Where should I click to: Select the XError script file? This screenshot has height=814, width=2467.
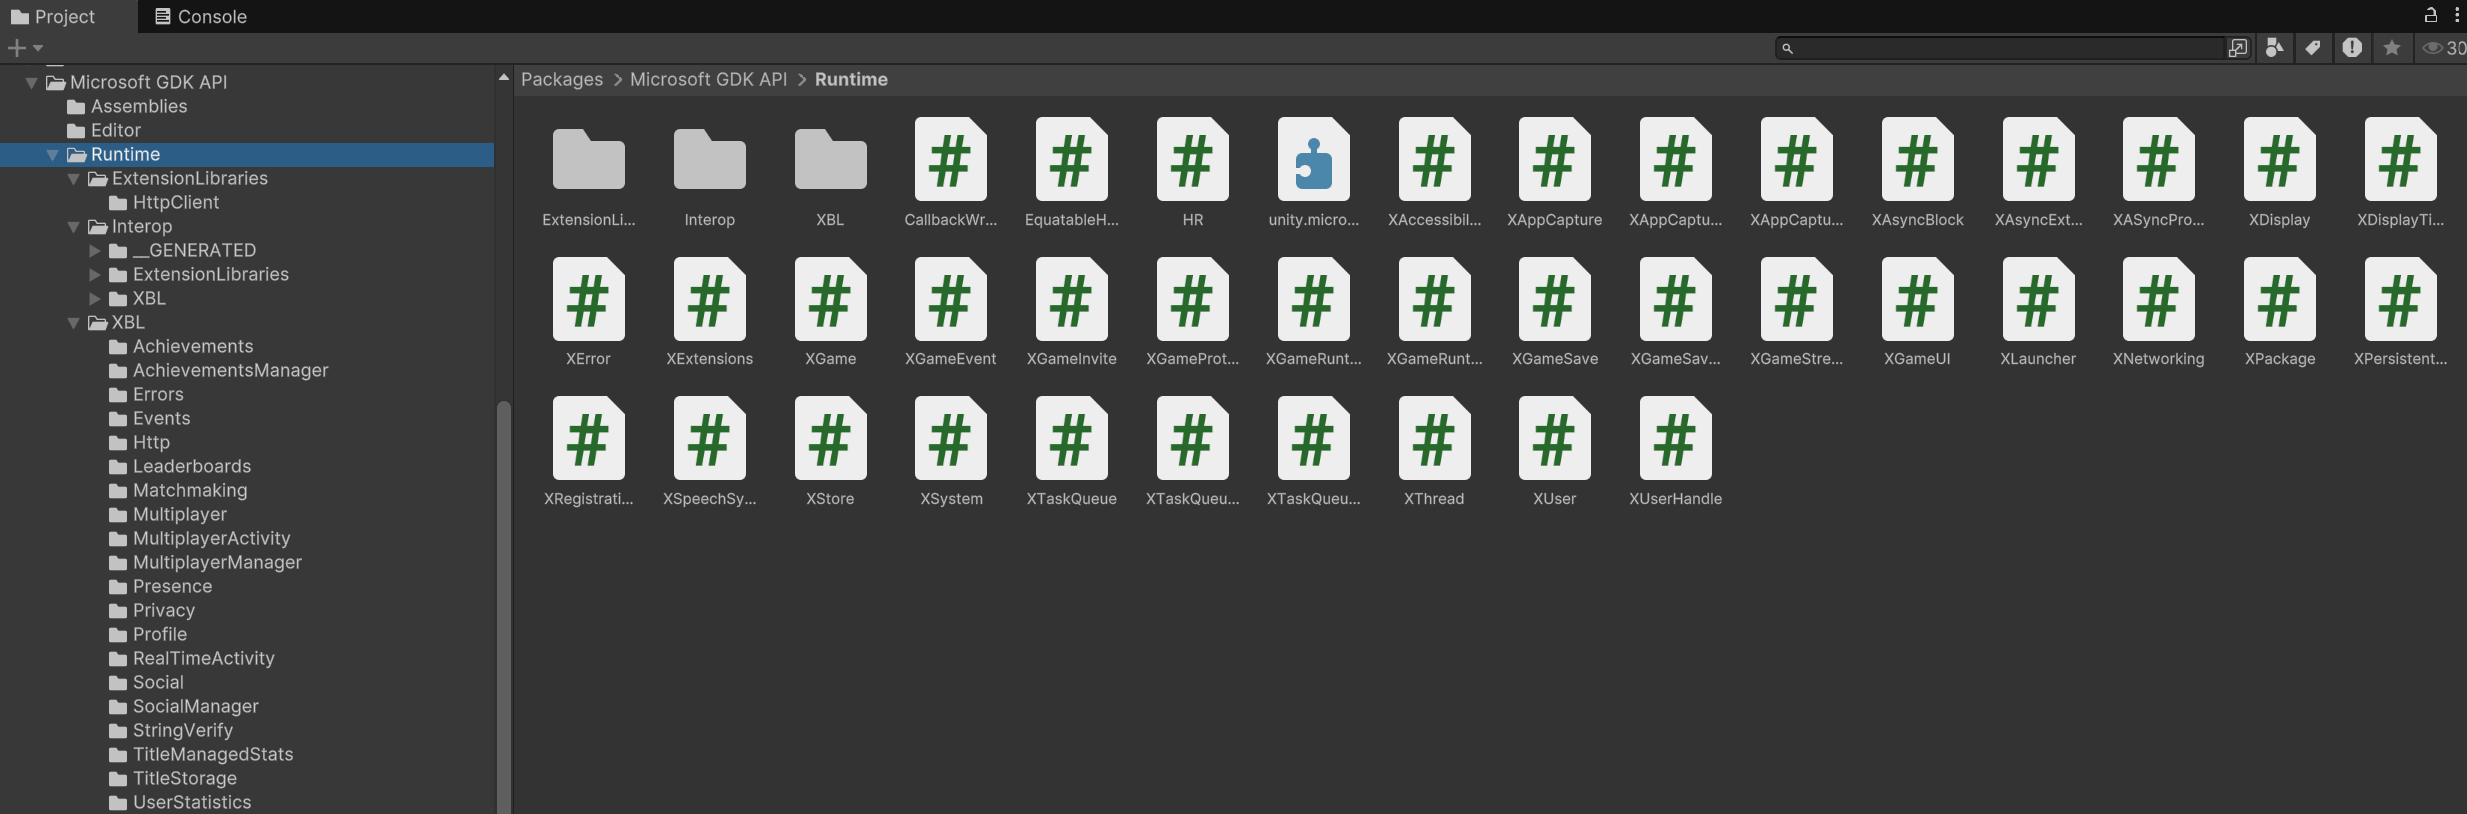click(x=588, y=312)
